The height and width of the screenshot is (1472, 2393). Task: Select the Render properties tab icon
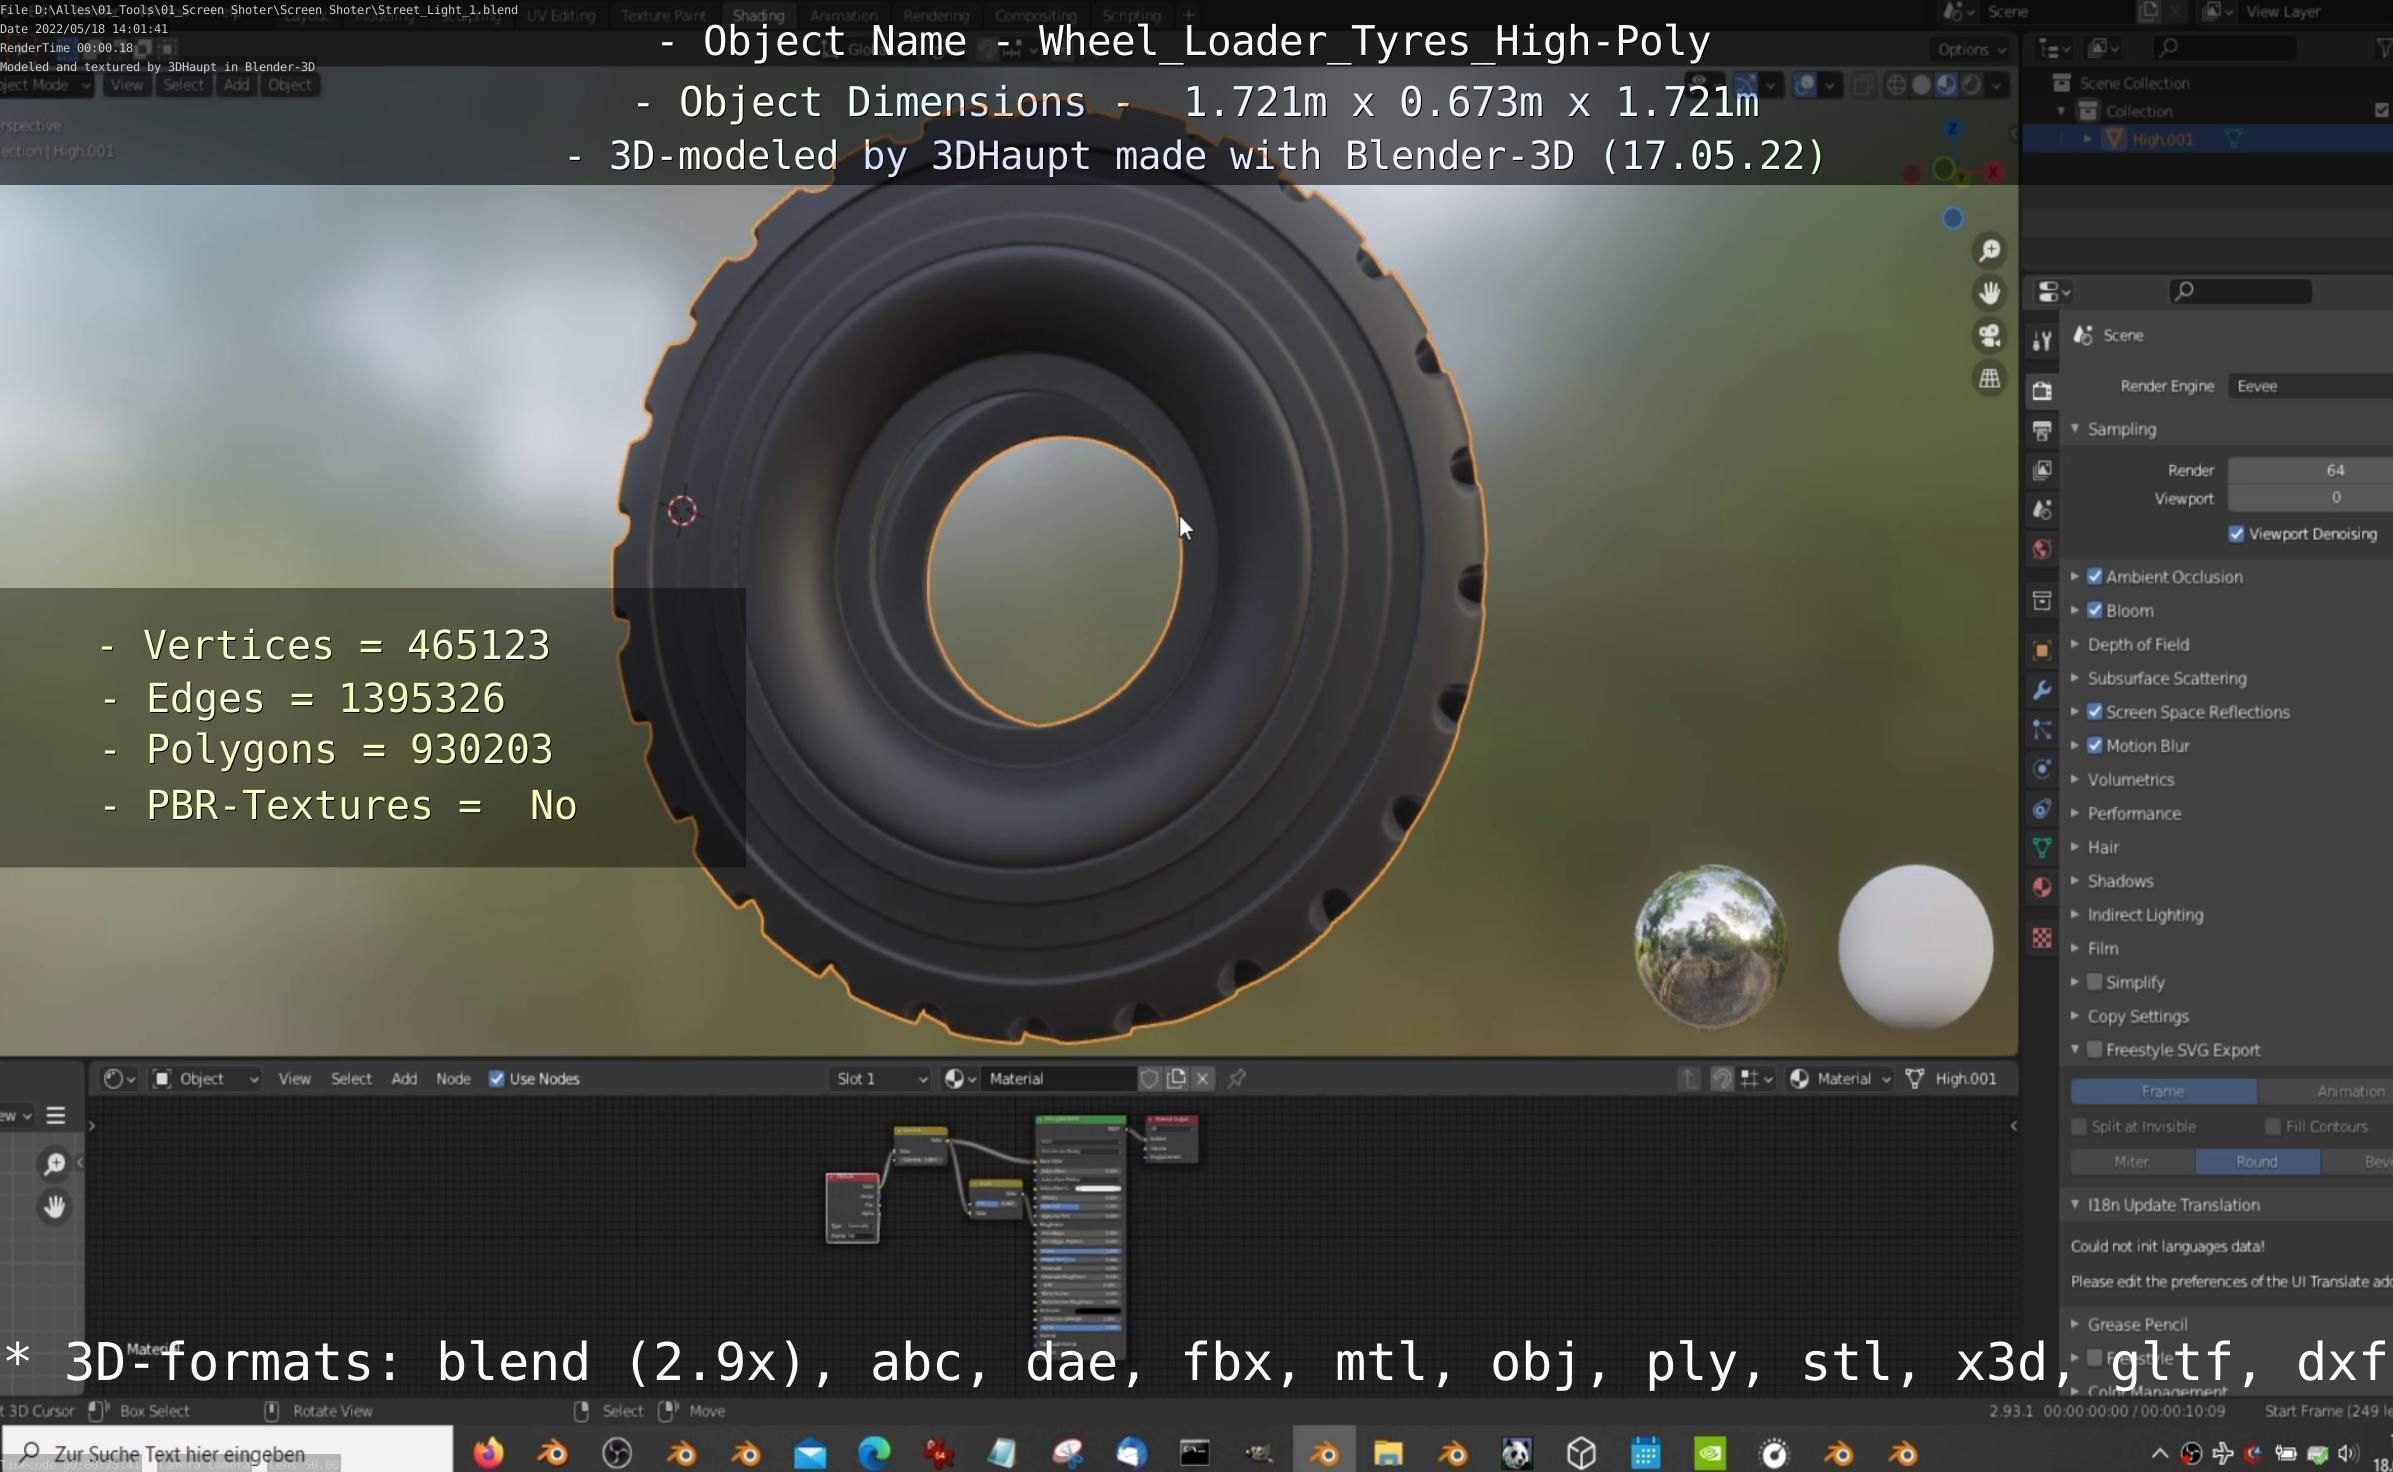pyautogui.click(x=2042, y=391)
